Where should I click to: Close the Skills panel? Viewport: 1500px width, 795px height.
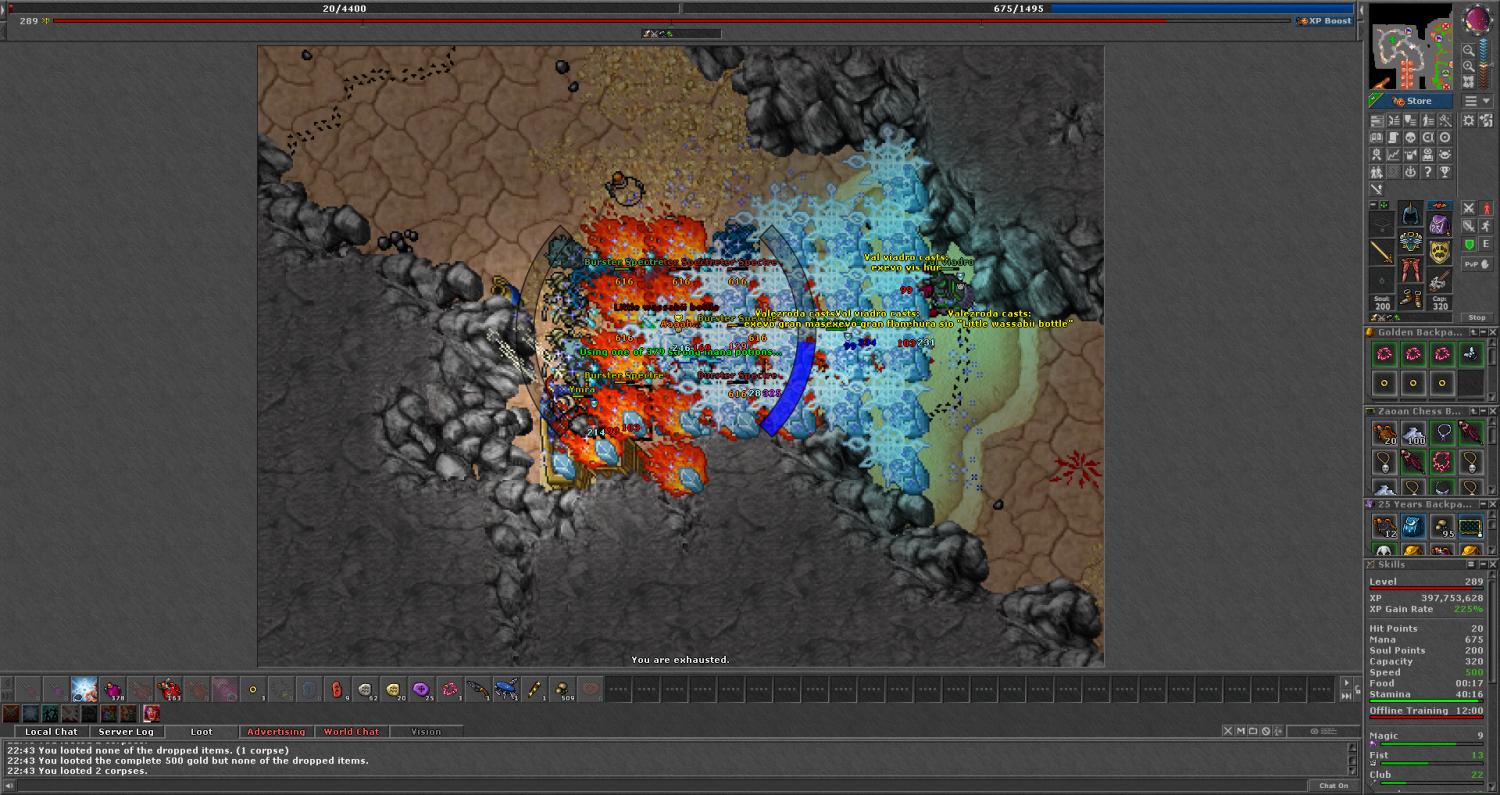coord(1493,564)
